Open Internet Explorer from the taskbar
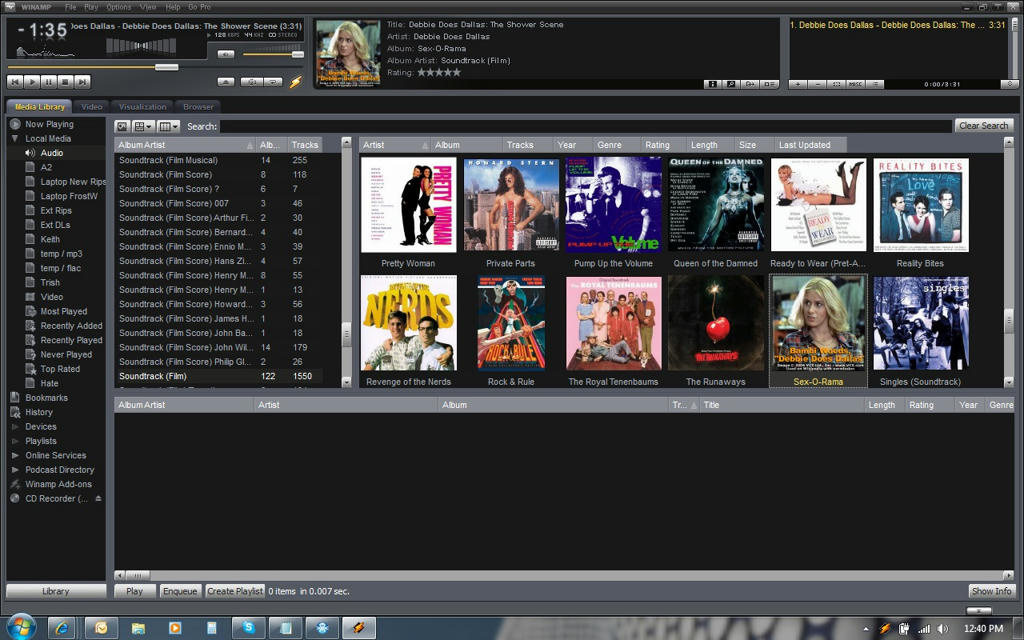1024x640 pixels. click(63, 628)
